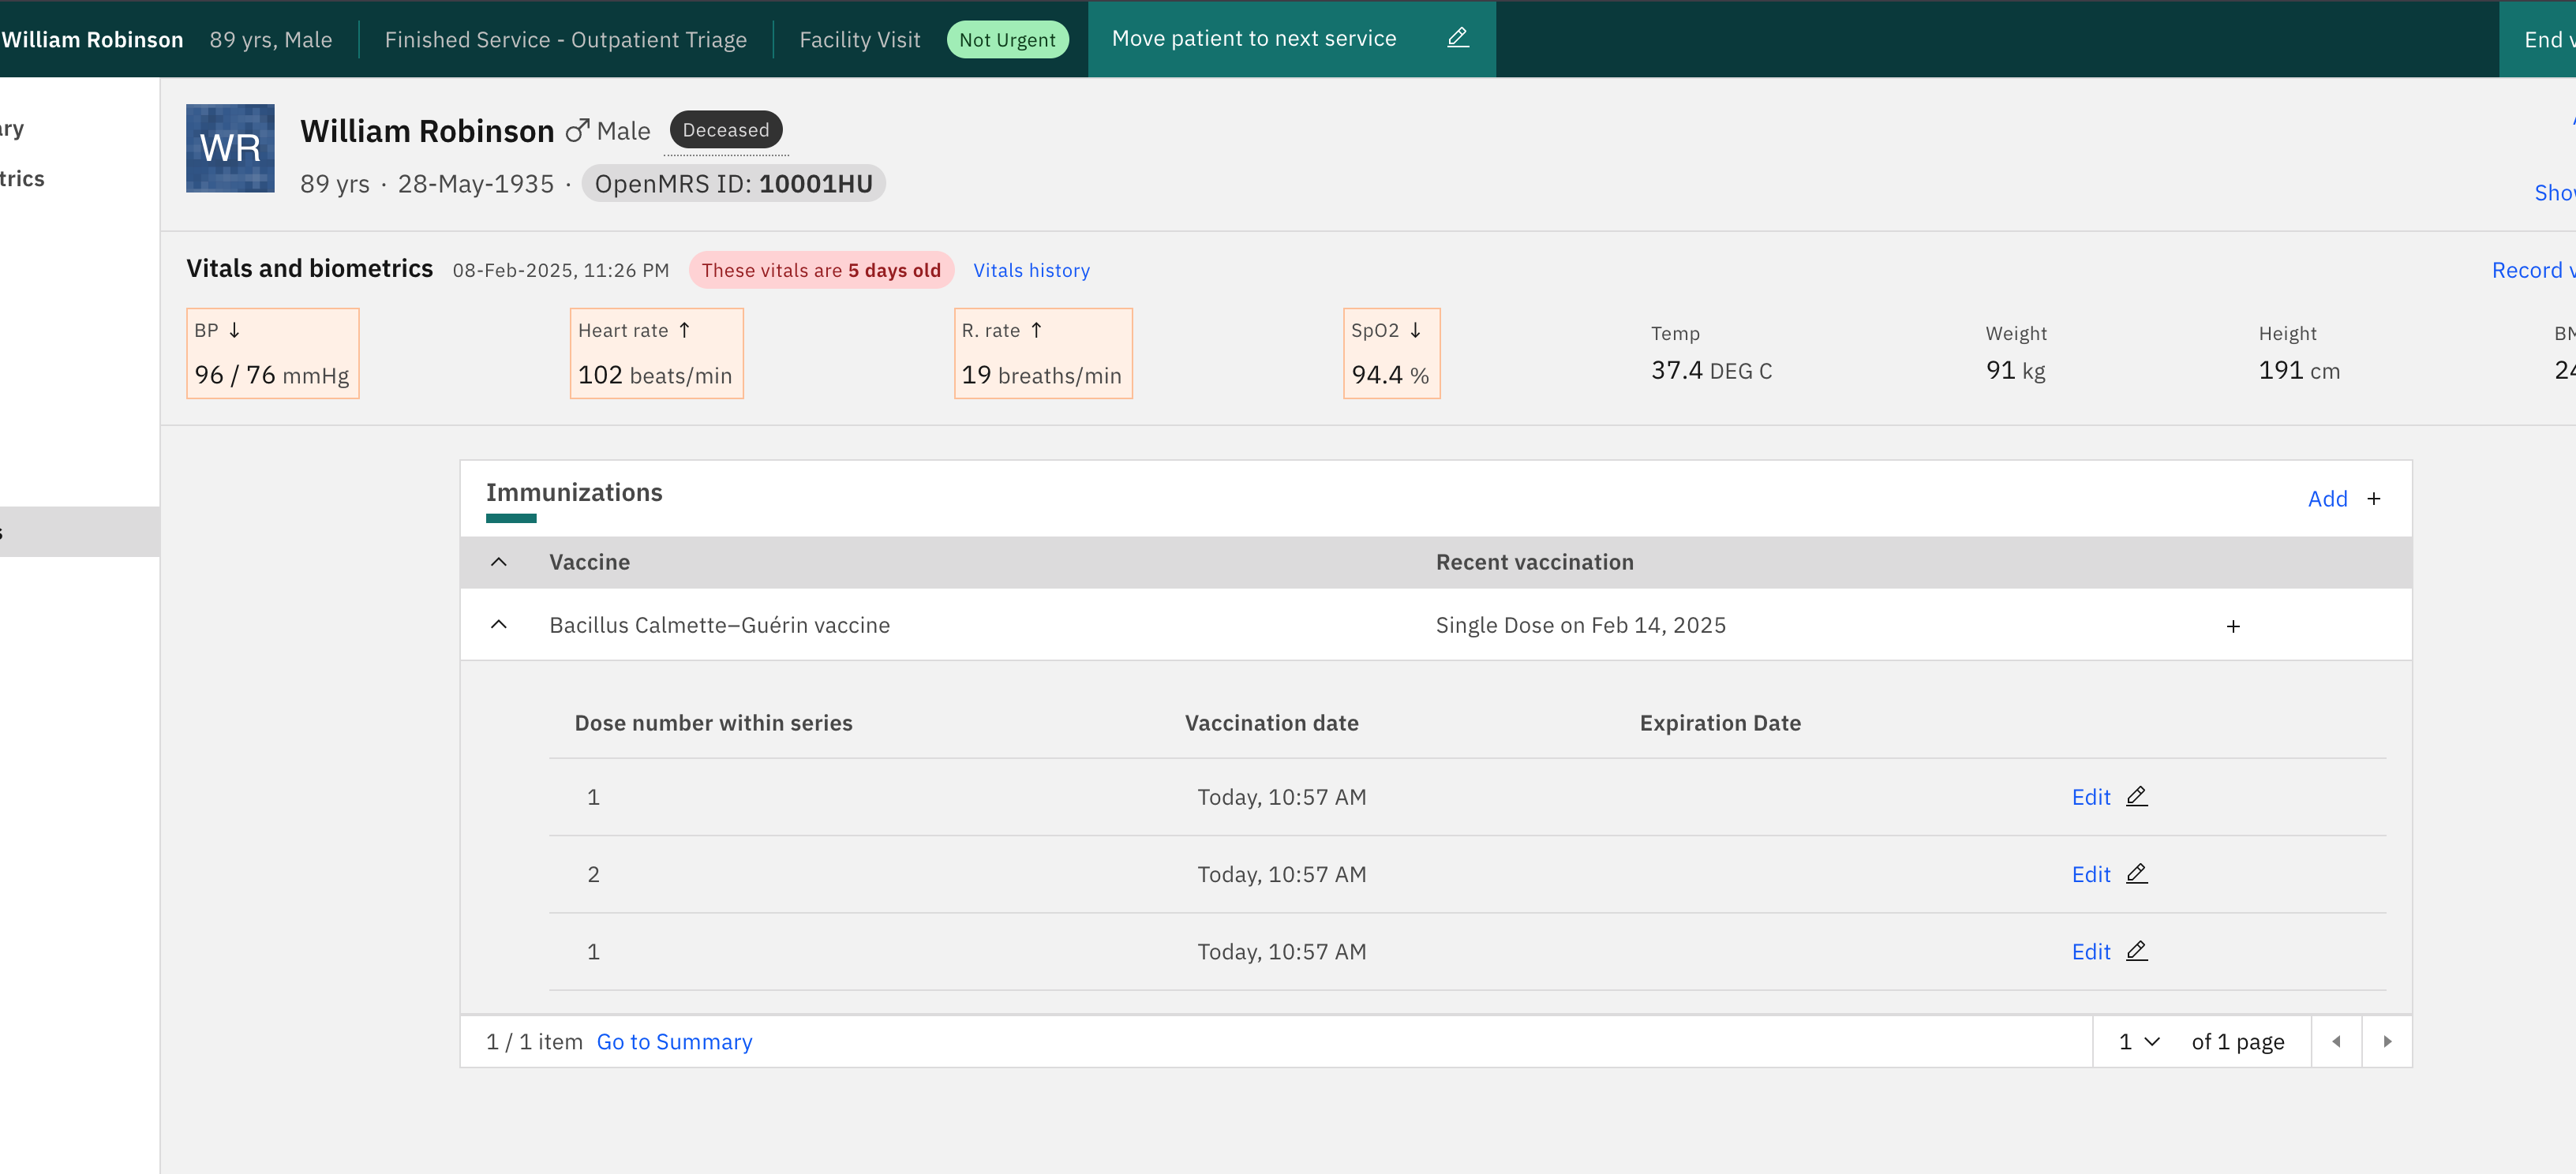
Task: Edit the last dose 1 vaccination entry
Action: coord(2090,951)
